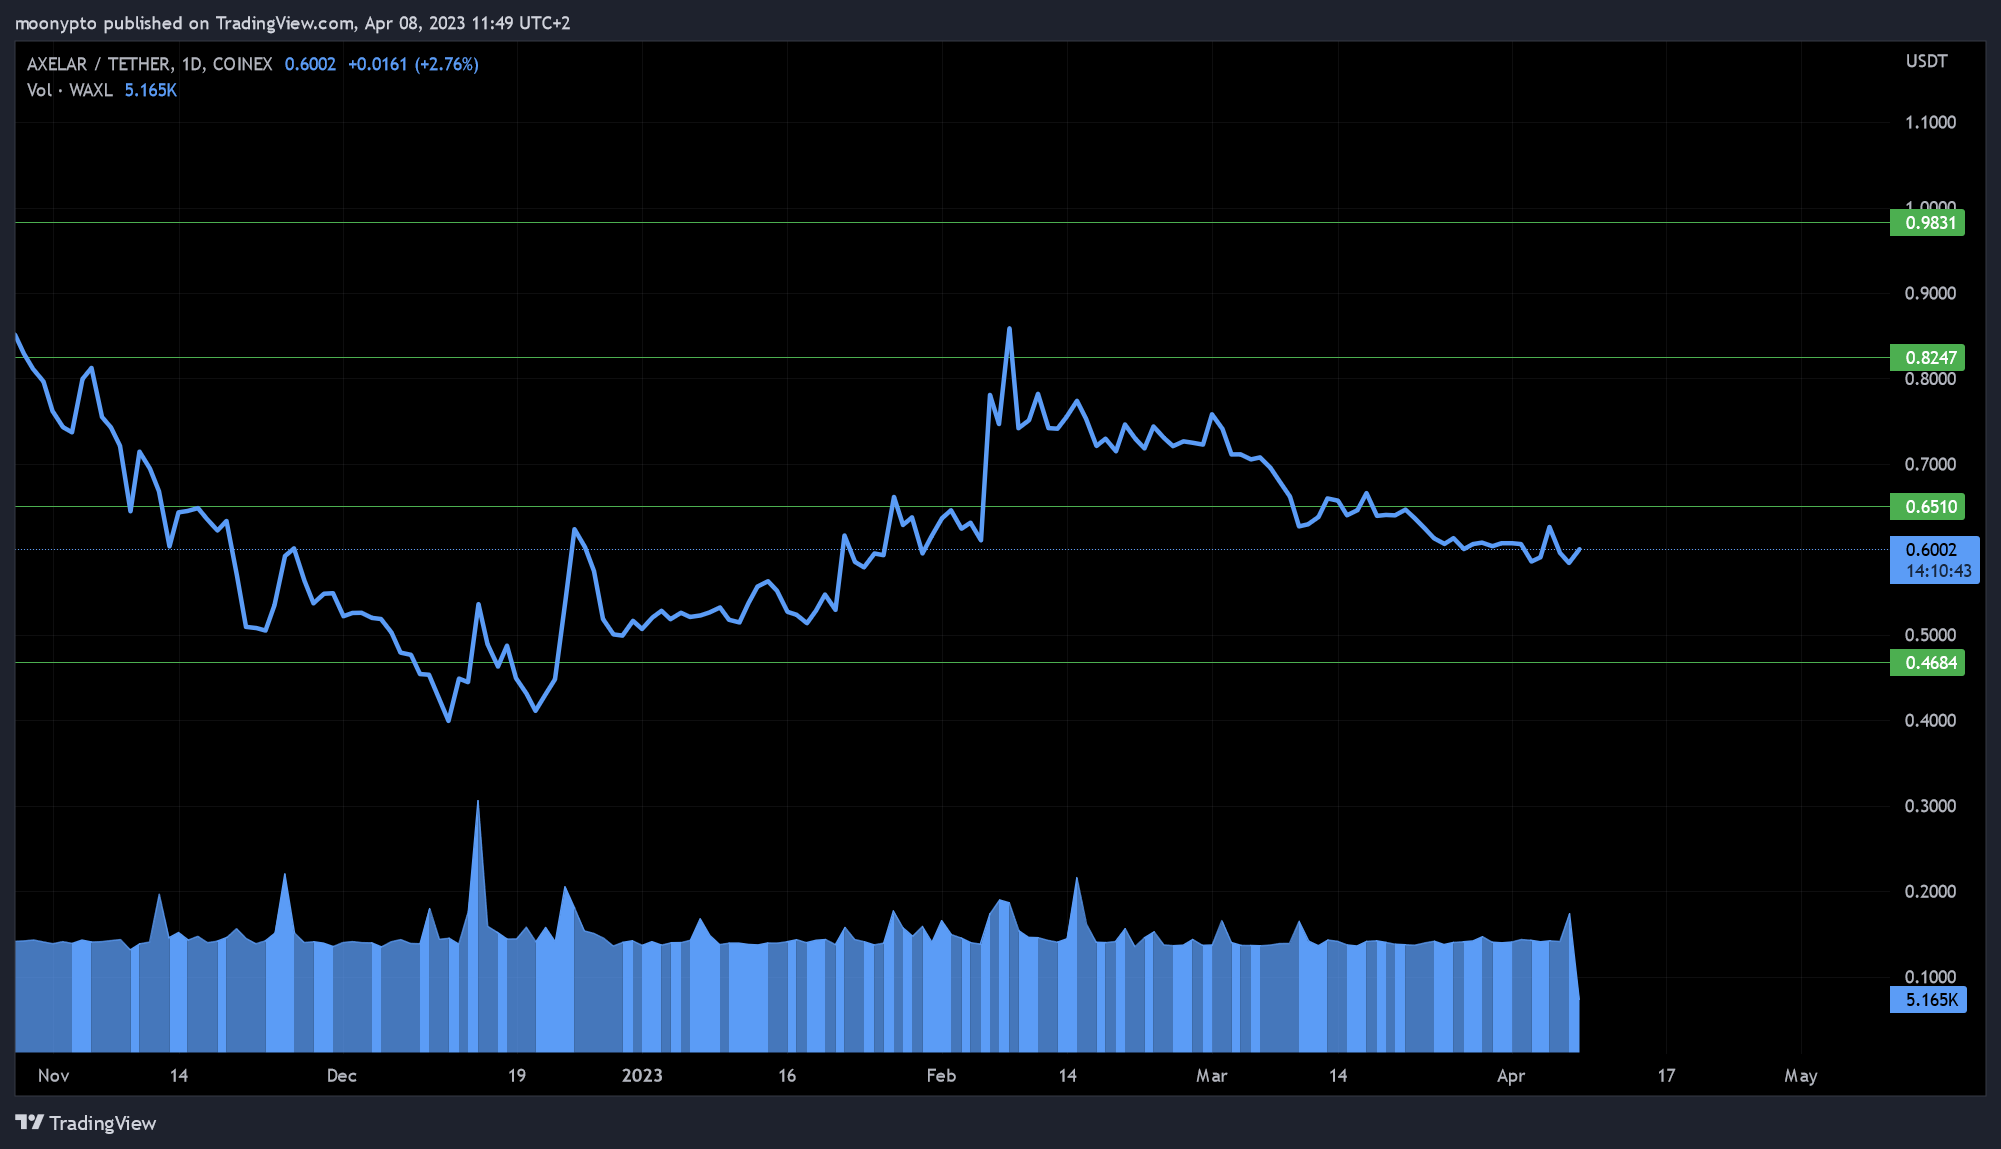This screenshot has height=1149, width=2001.
Task: Click the 0.9000 price axis tick
Action: point(1930,293)
